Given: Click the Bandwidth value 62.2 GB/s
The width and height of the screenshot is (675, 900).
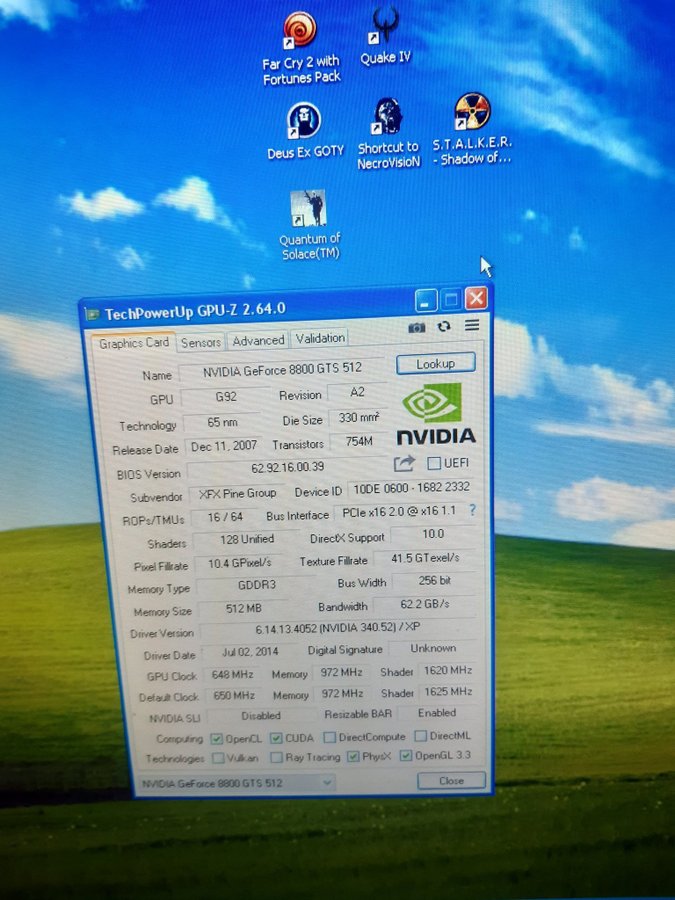Looking at the screenshot, I should point(425,604).
